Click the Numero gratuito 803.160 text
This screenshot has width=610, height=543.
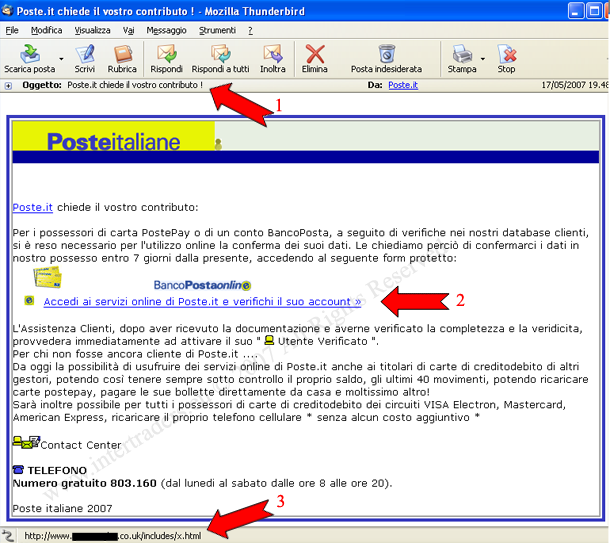click(x=84, y=483)
